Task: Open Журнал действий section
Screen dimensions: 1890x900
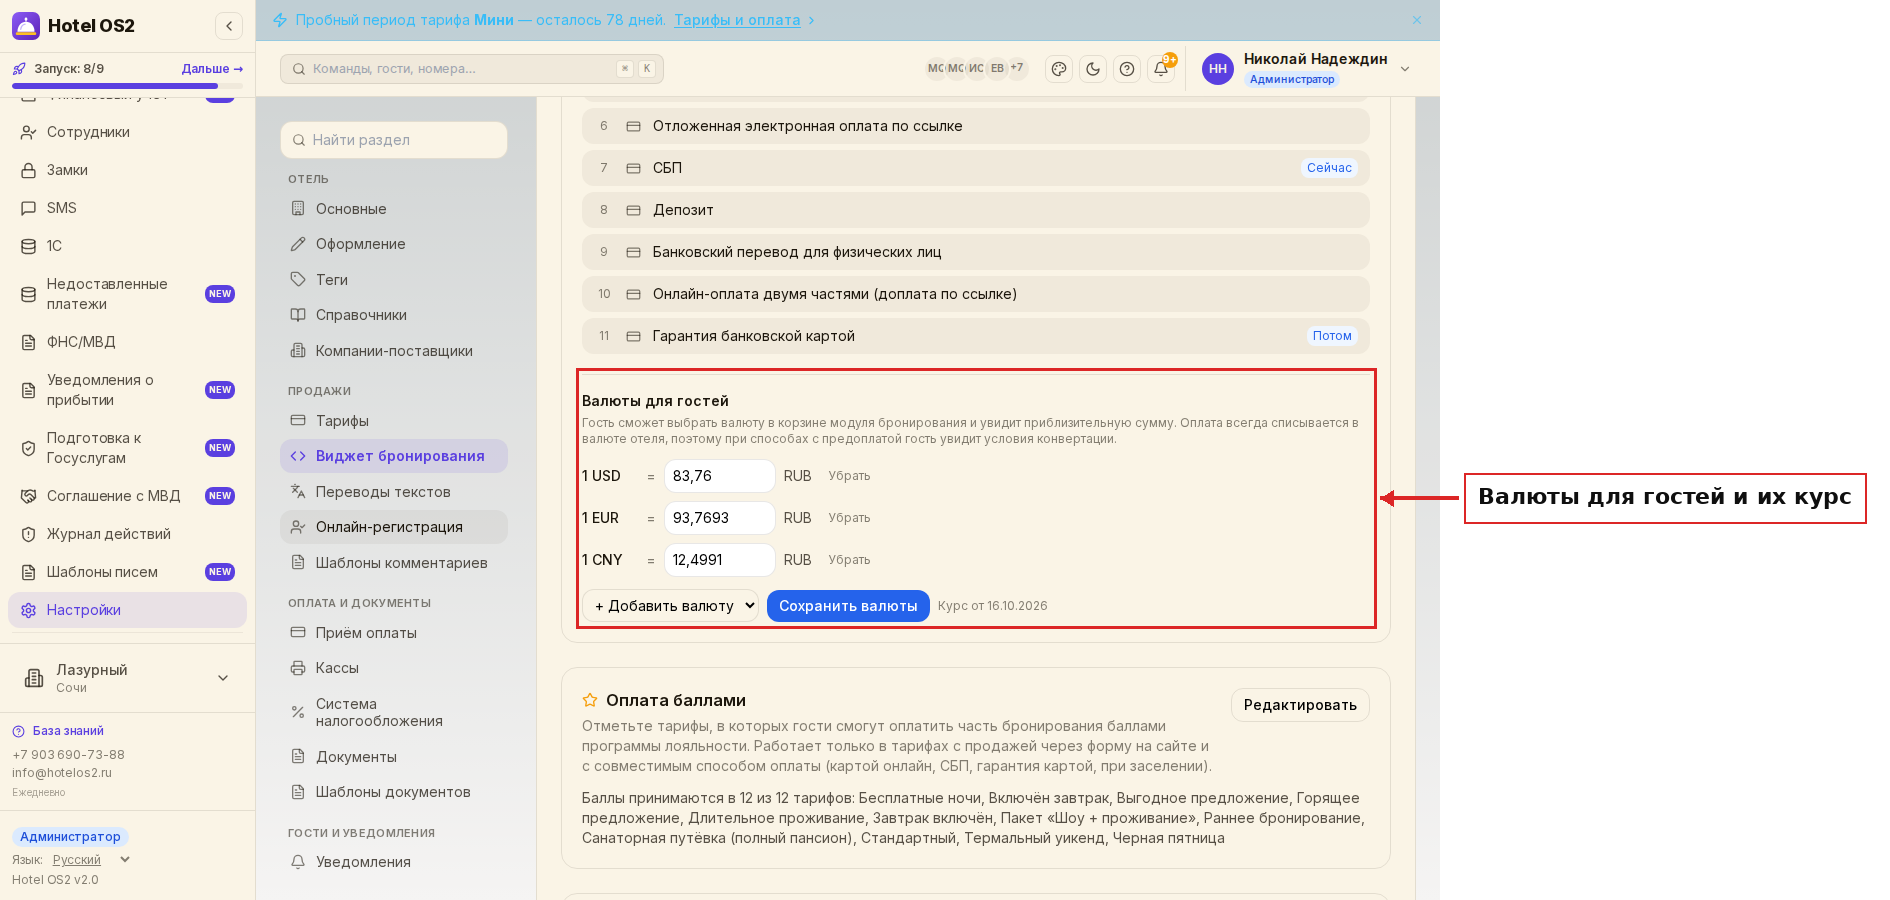Action: pyautogui.click(x=128, y=534)
